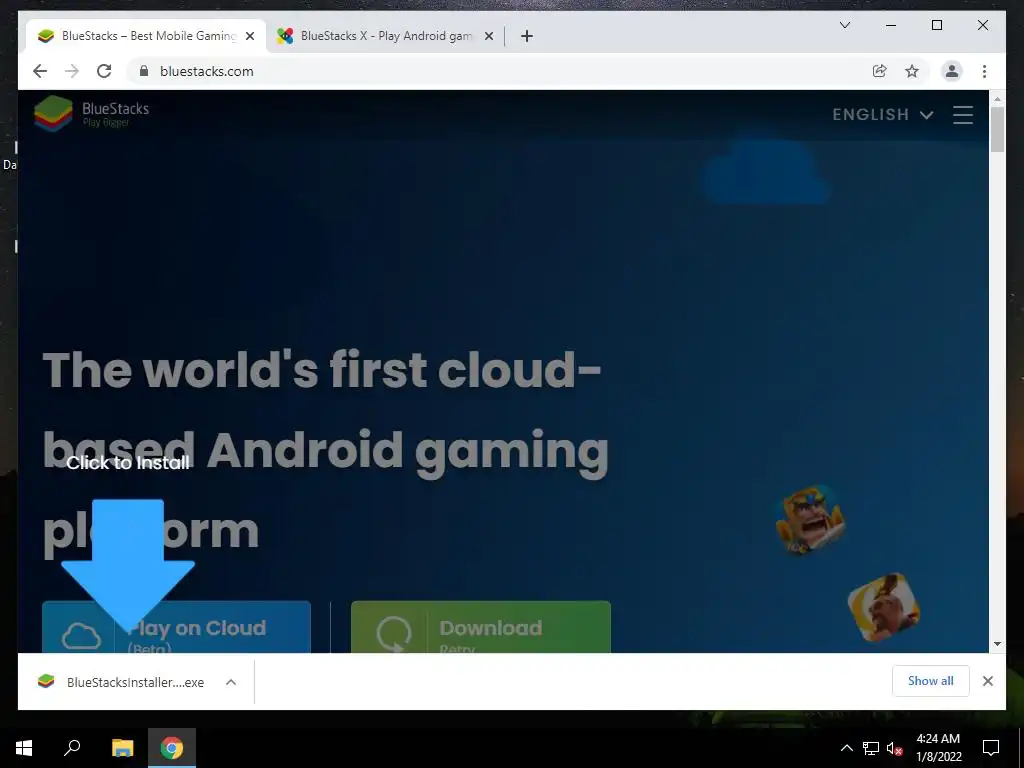Open Chrome's three-dot menu

[984, 71]
